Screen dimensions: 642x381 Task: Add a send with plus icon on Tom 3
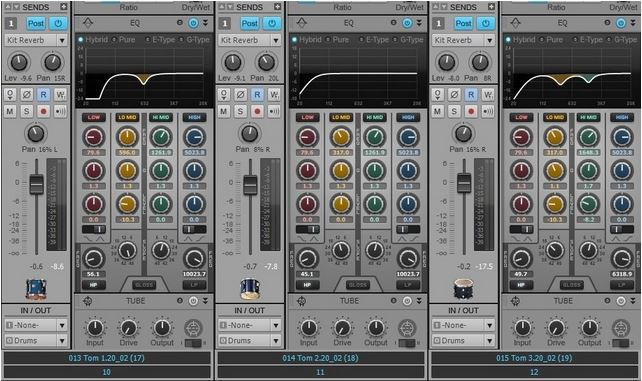pyautogui.click(x=491, y=7)
